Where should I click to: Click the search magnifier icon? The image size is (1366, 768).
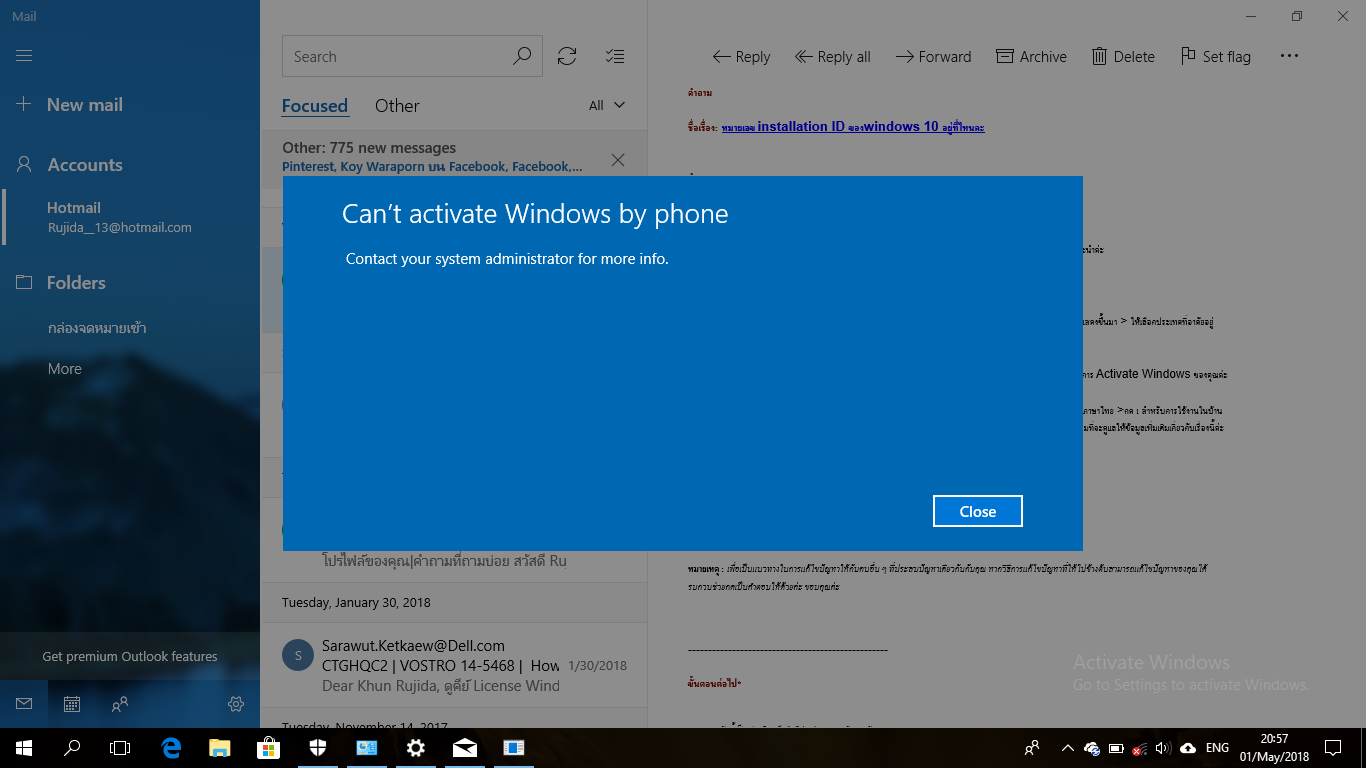click(522, 57)
